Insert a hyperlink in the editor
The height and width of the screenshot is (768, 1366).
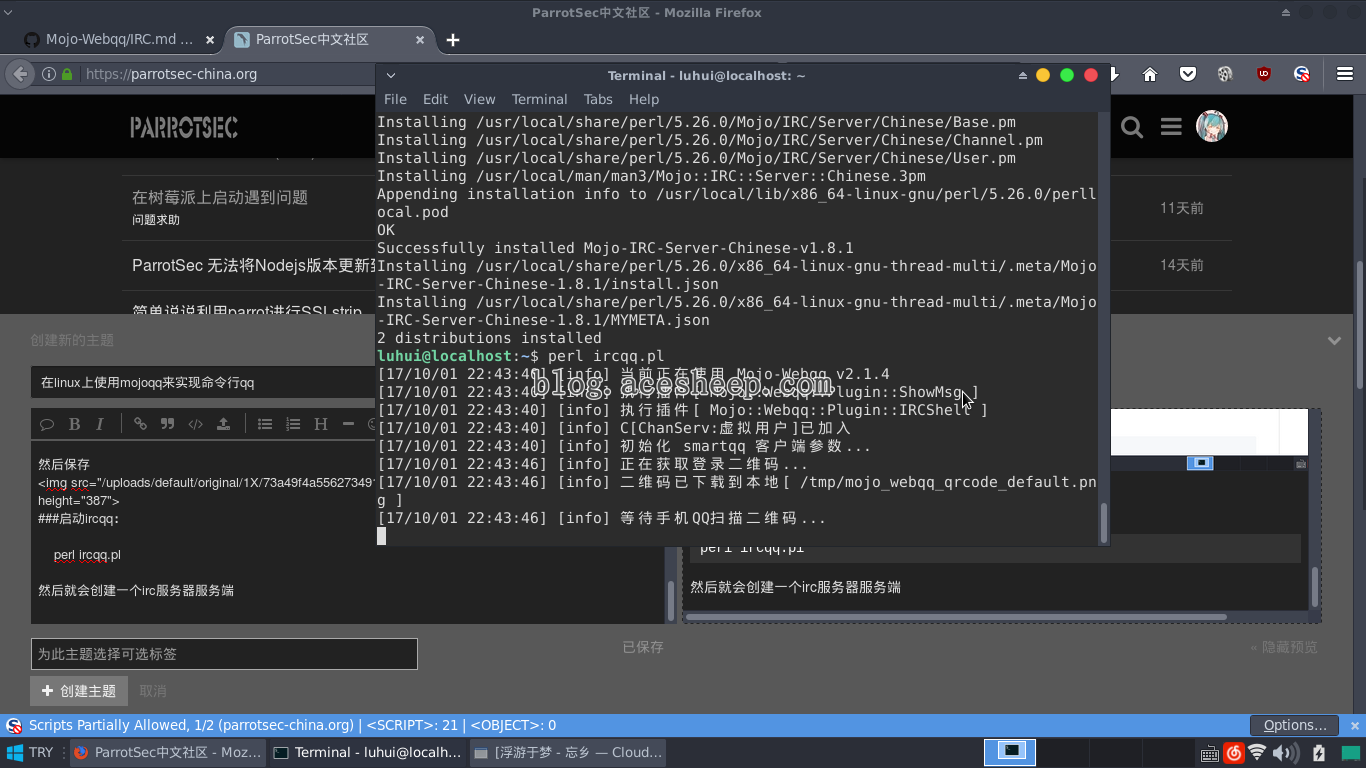(140, 424)
